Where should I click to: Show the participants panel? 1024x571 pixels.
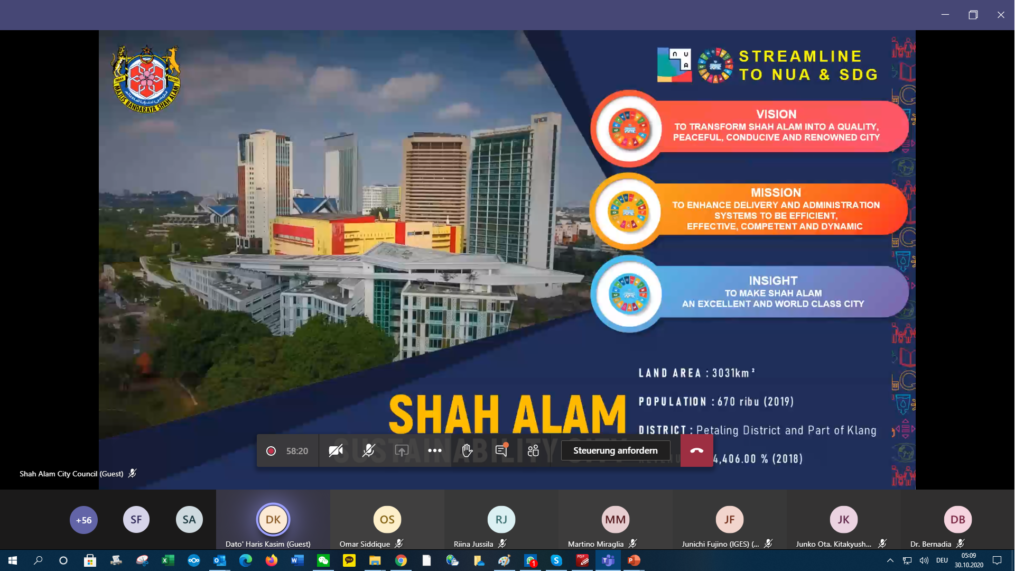533,451
